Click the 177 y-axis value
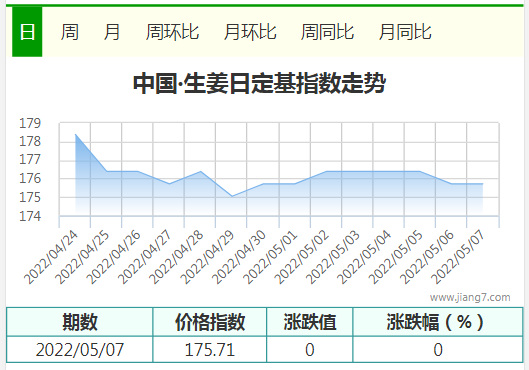 coord(30,160)
